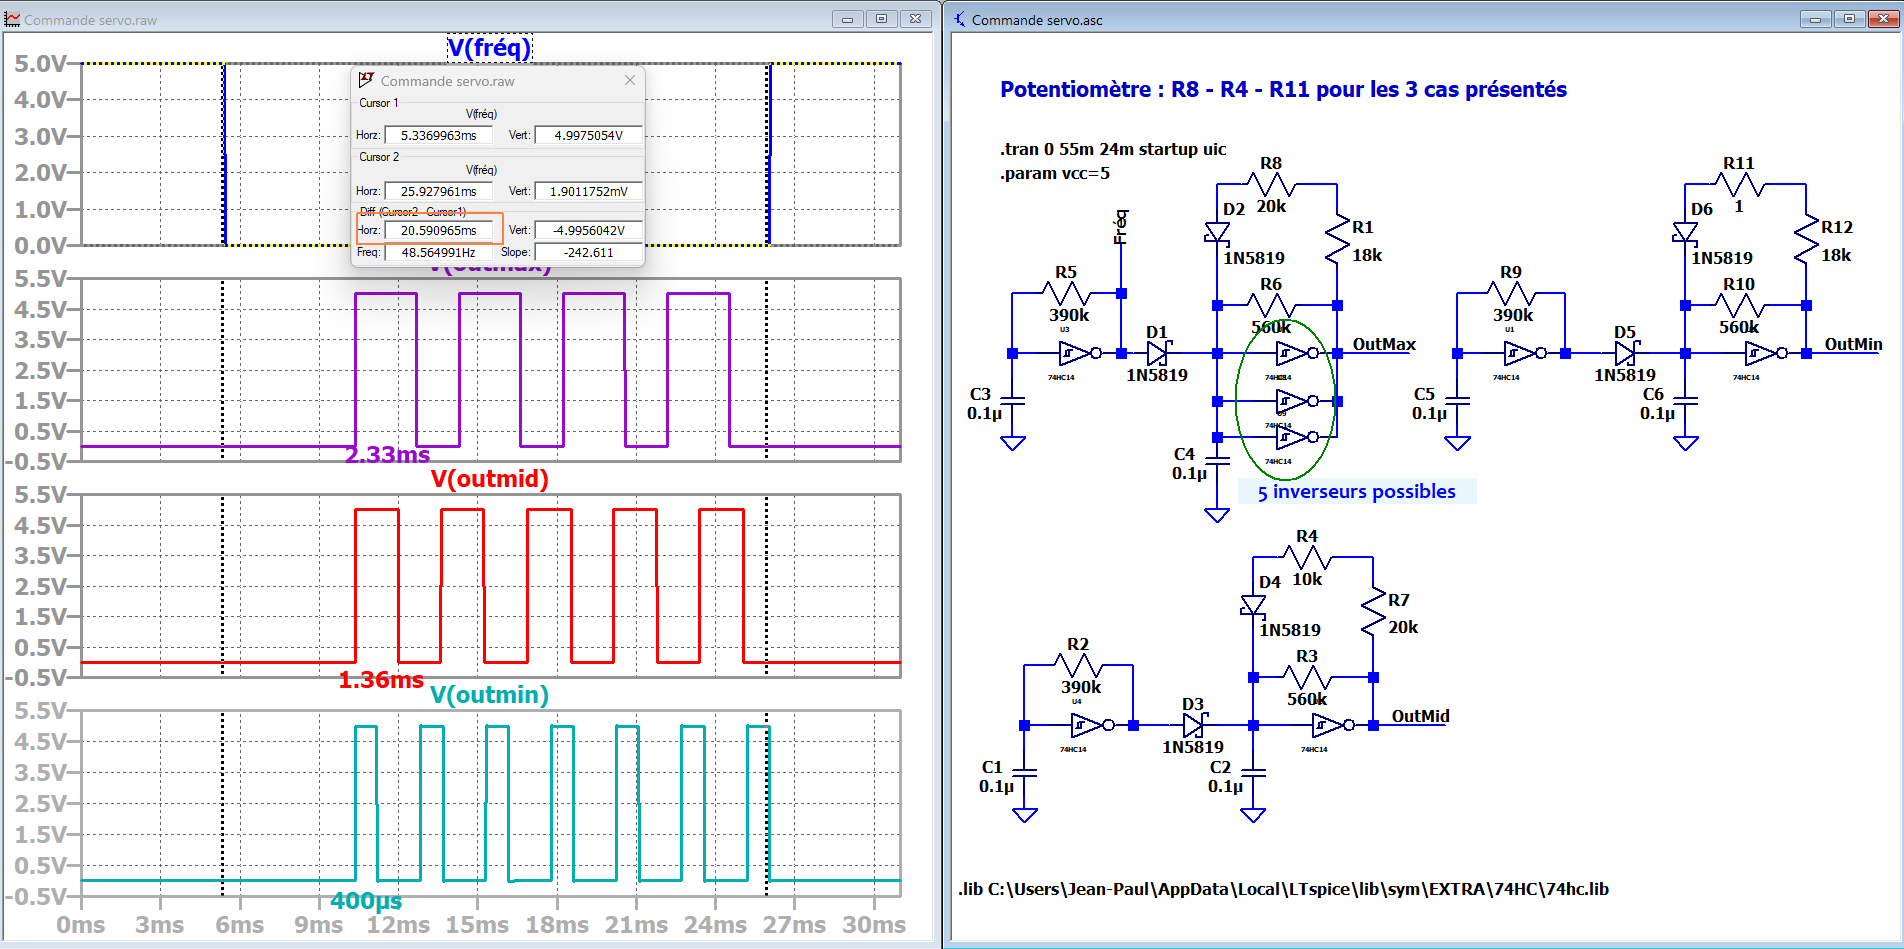
Task: Select the .tran simulation directive text
Action: coord(1112,149)
